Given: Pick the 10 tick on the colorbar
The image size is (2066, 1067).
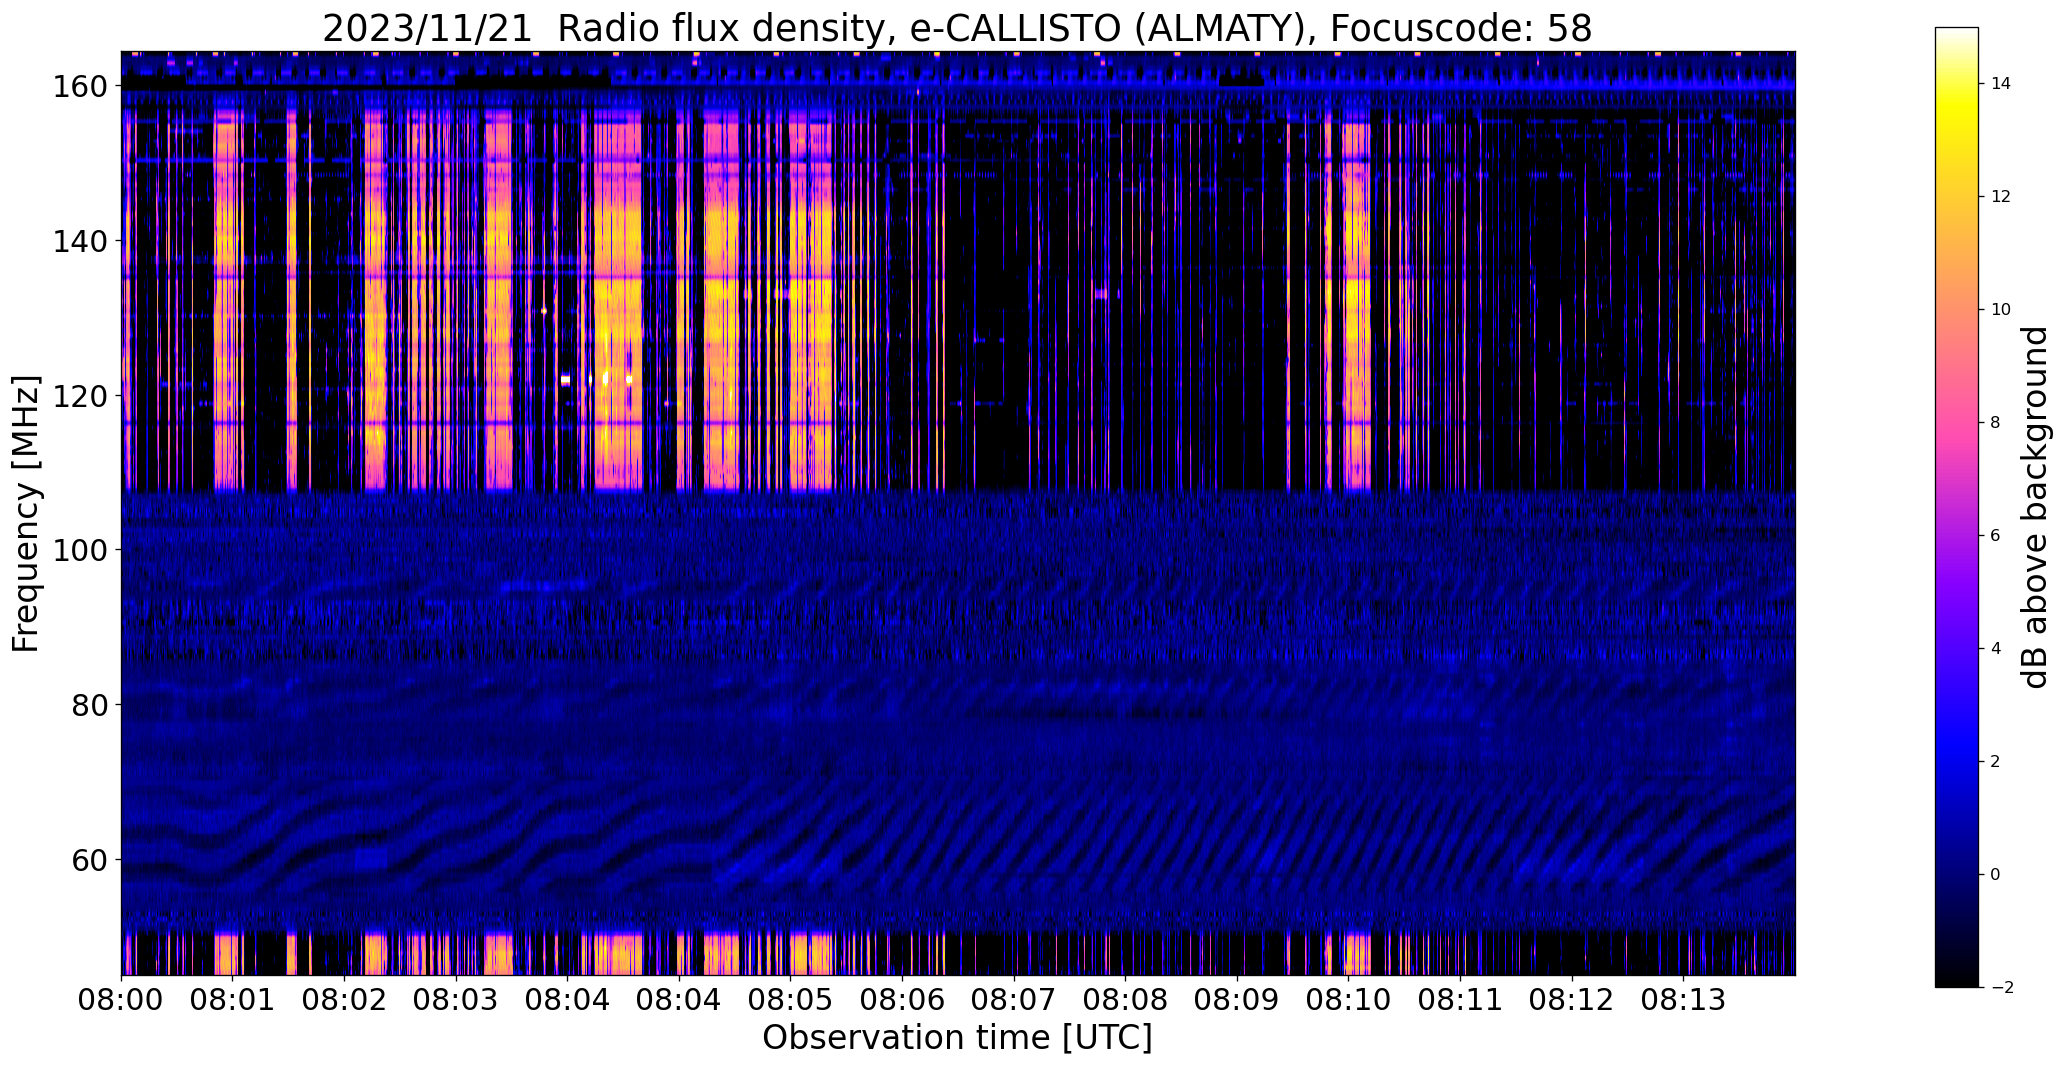Looking at the screenshot, I should pos(2001,310).
